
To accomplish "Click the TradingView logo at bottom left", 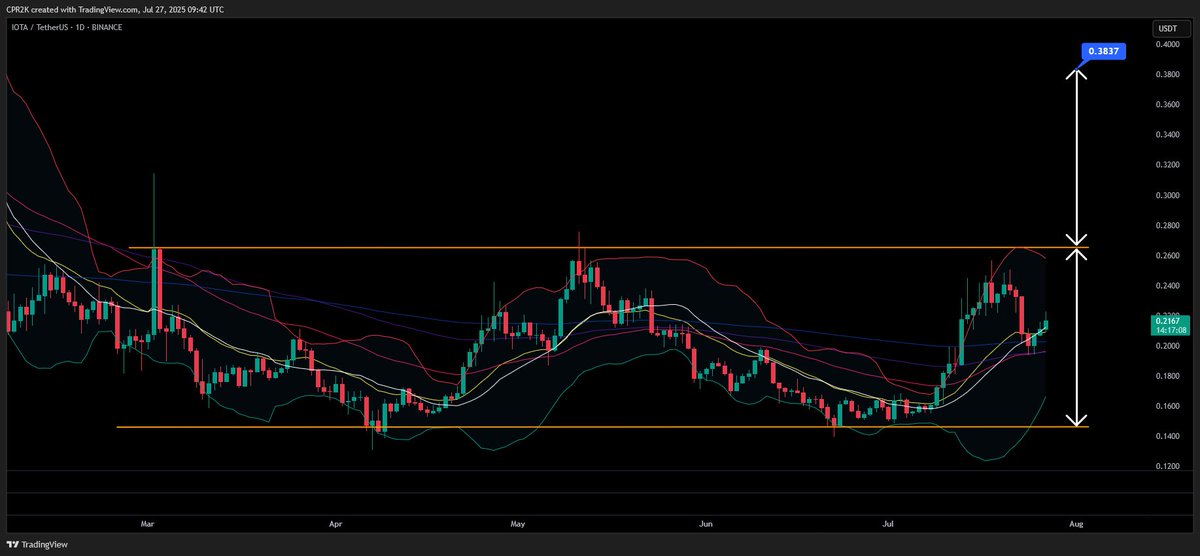I will [x=39, y=544].
